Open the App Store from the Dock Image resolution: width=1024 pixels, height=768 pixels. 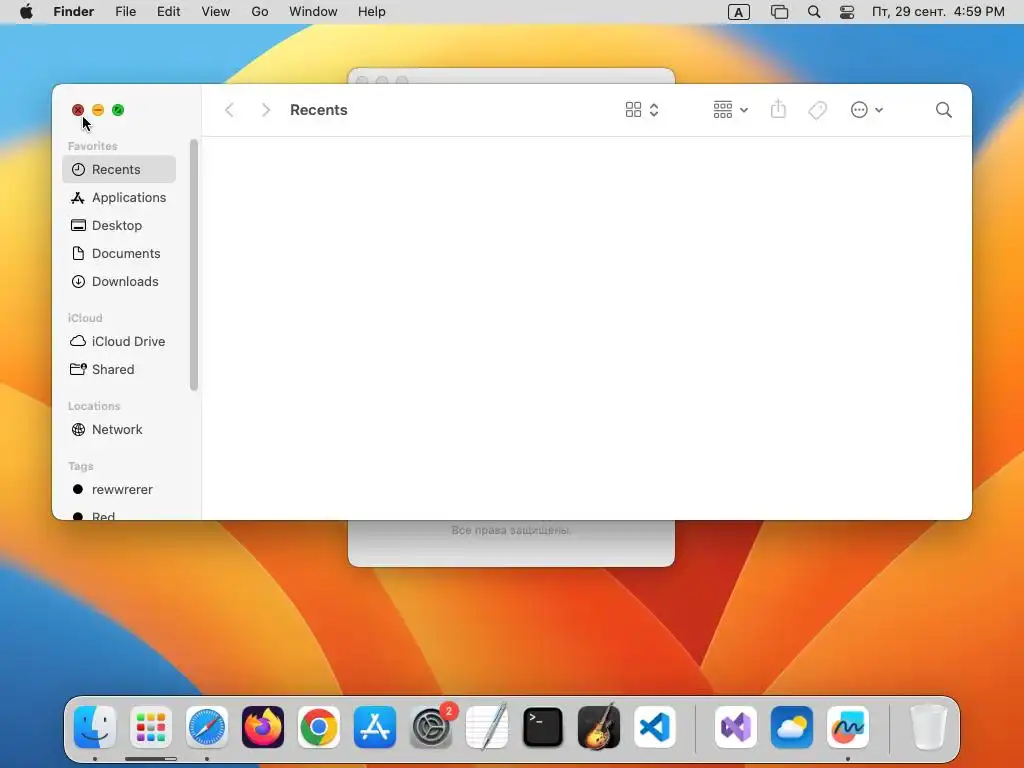375,727
